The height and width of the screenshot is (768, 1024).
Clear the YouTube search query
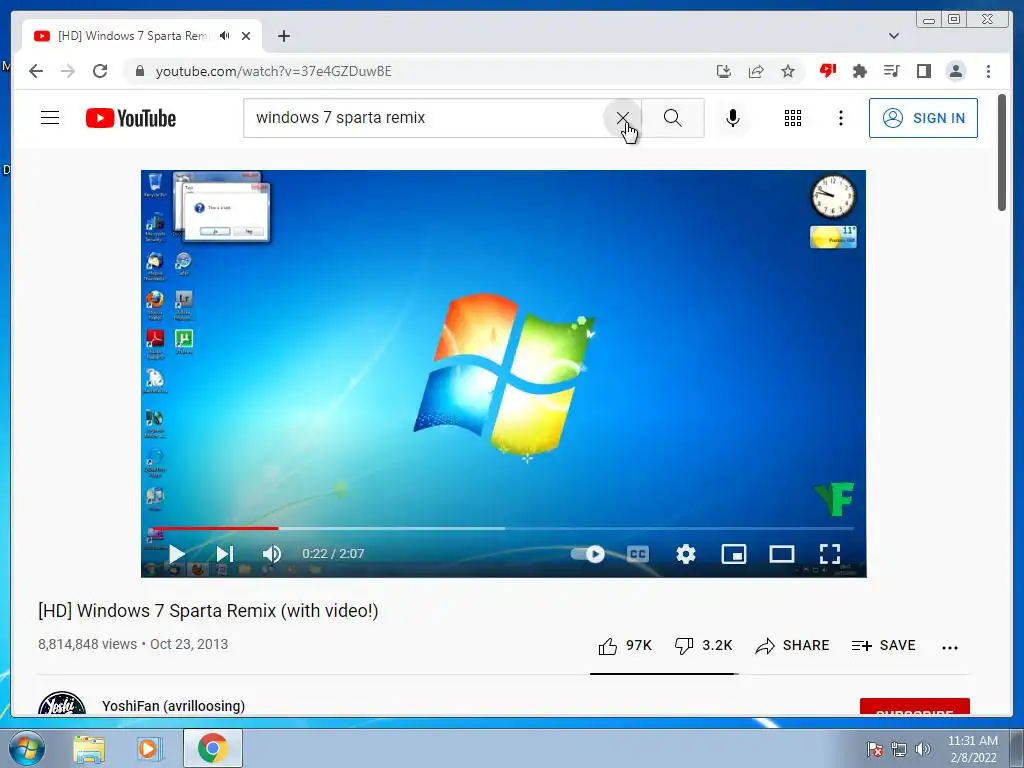pyautogui.click(x=622, y=118)
